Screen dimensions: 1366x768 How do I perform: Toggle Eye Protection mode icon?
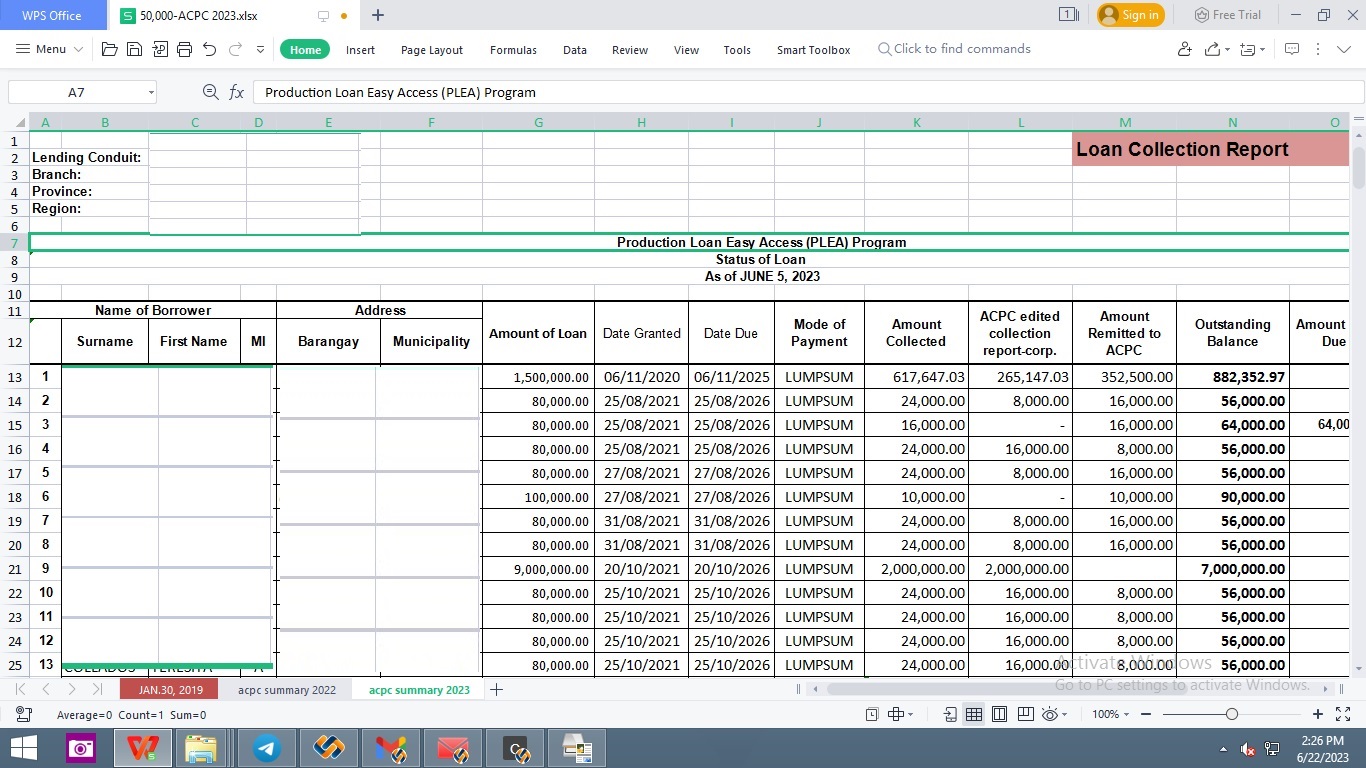click(x=1050, y=714)
